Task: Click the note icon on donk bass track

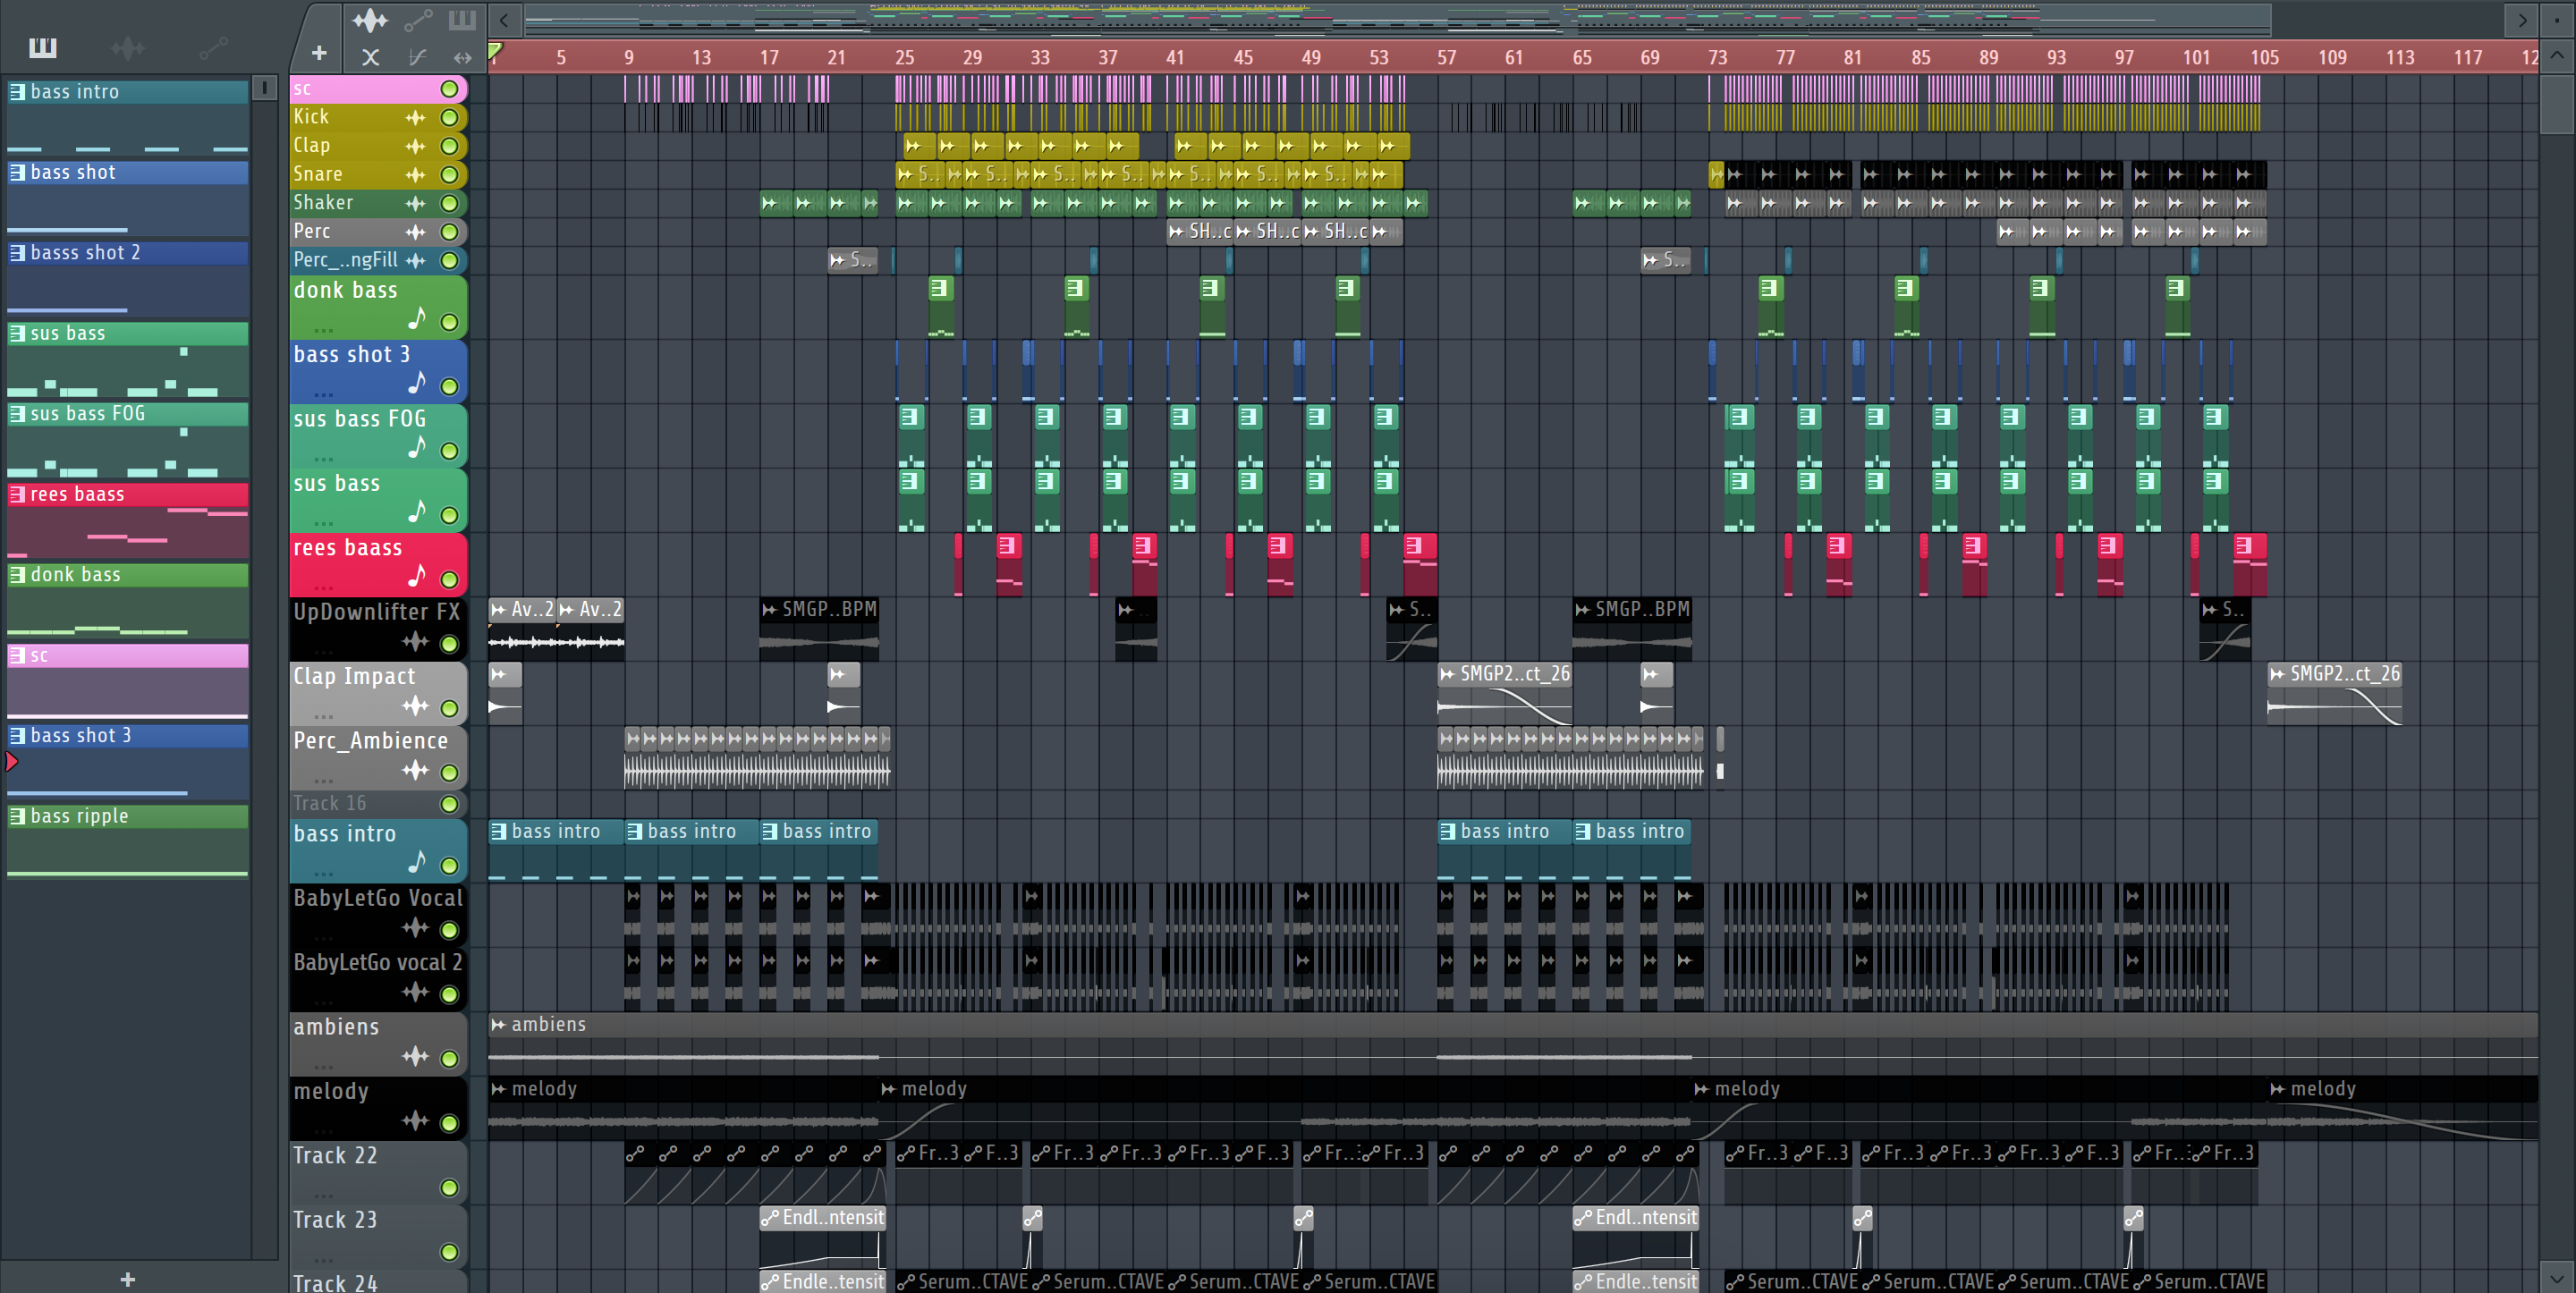Action: coord(417,319)
